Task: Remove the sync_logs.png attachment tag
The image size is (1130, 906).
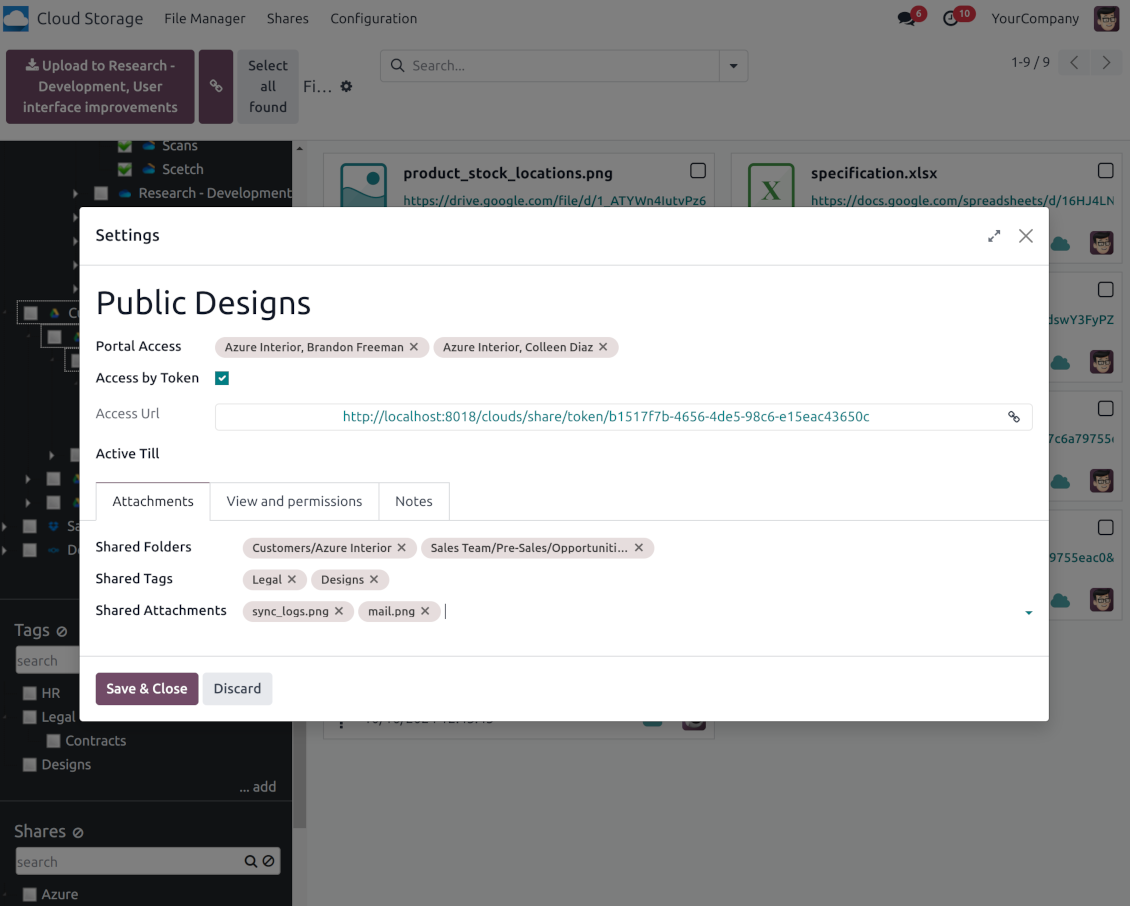Action: (339, 611)
